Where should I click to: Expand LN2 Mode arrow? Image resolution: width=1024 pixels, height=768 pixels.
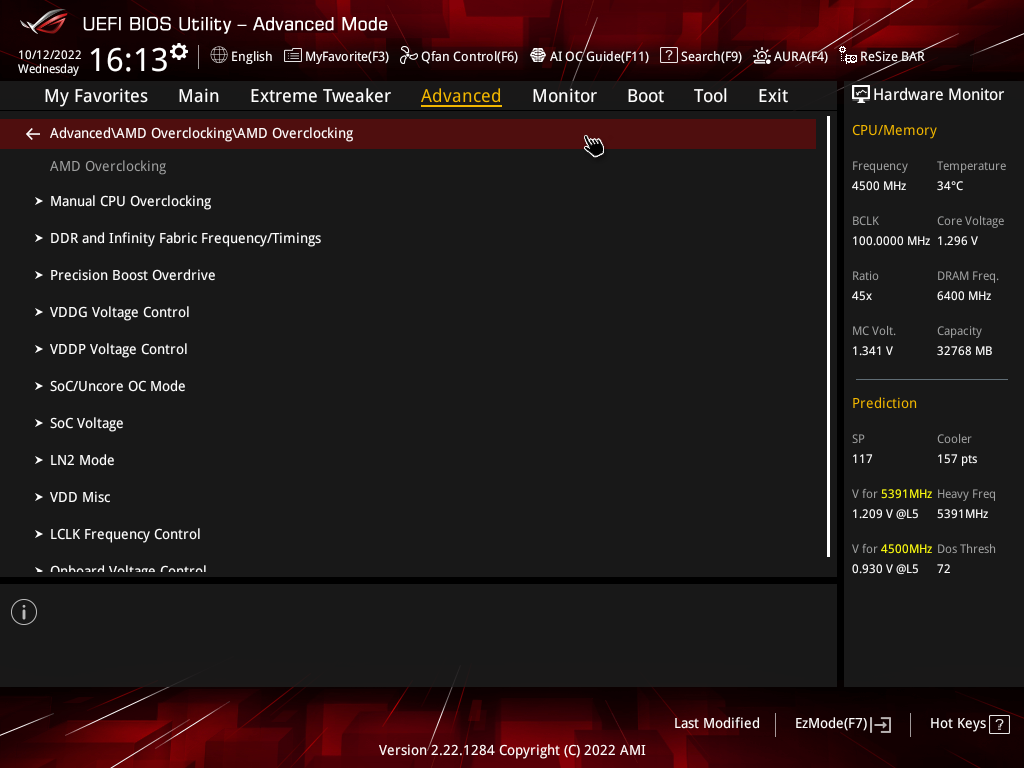pyautogui.click(x=39, y=460)
